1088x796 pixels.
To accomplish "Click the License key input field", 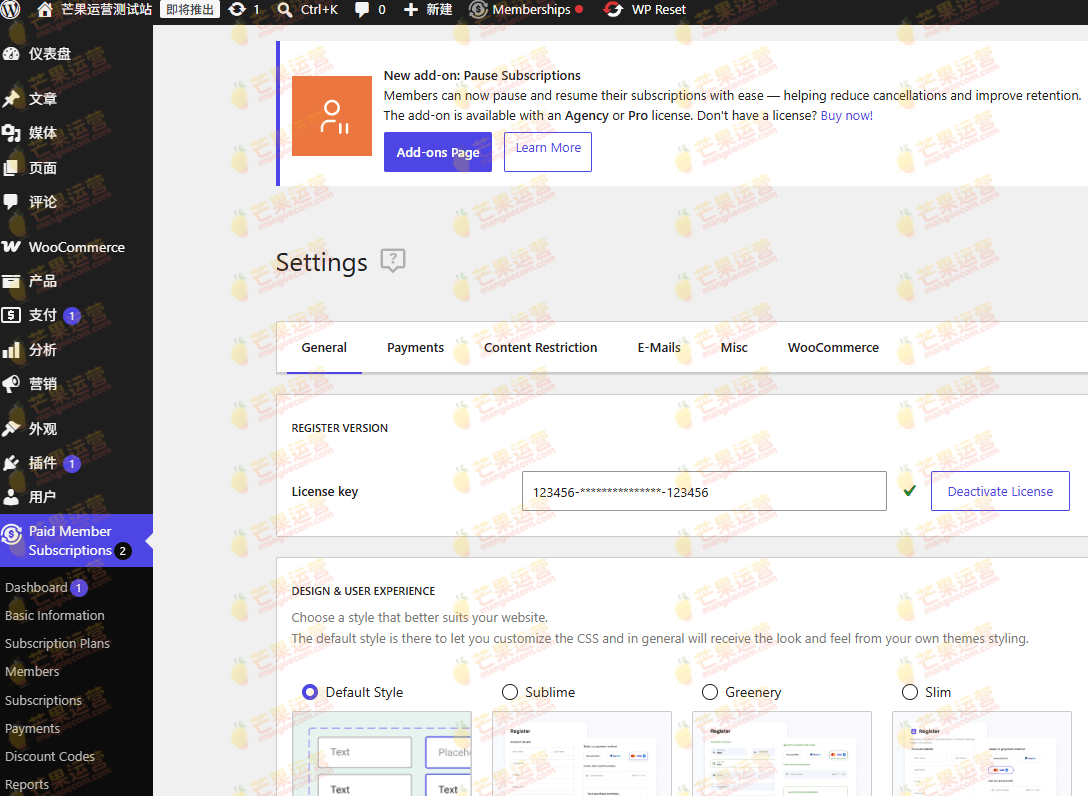I will click(x=704, y=491).
